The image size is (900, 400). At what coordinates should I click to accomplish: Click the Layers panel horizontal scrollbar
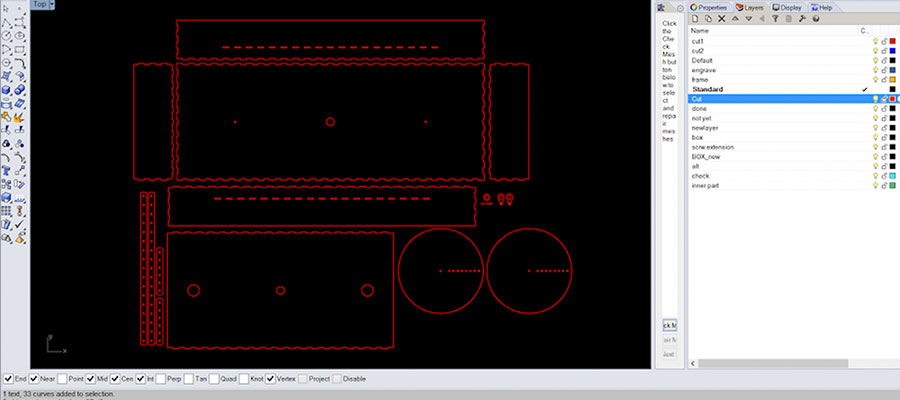point(773,363)
